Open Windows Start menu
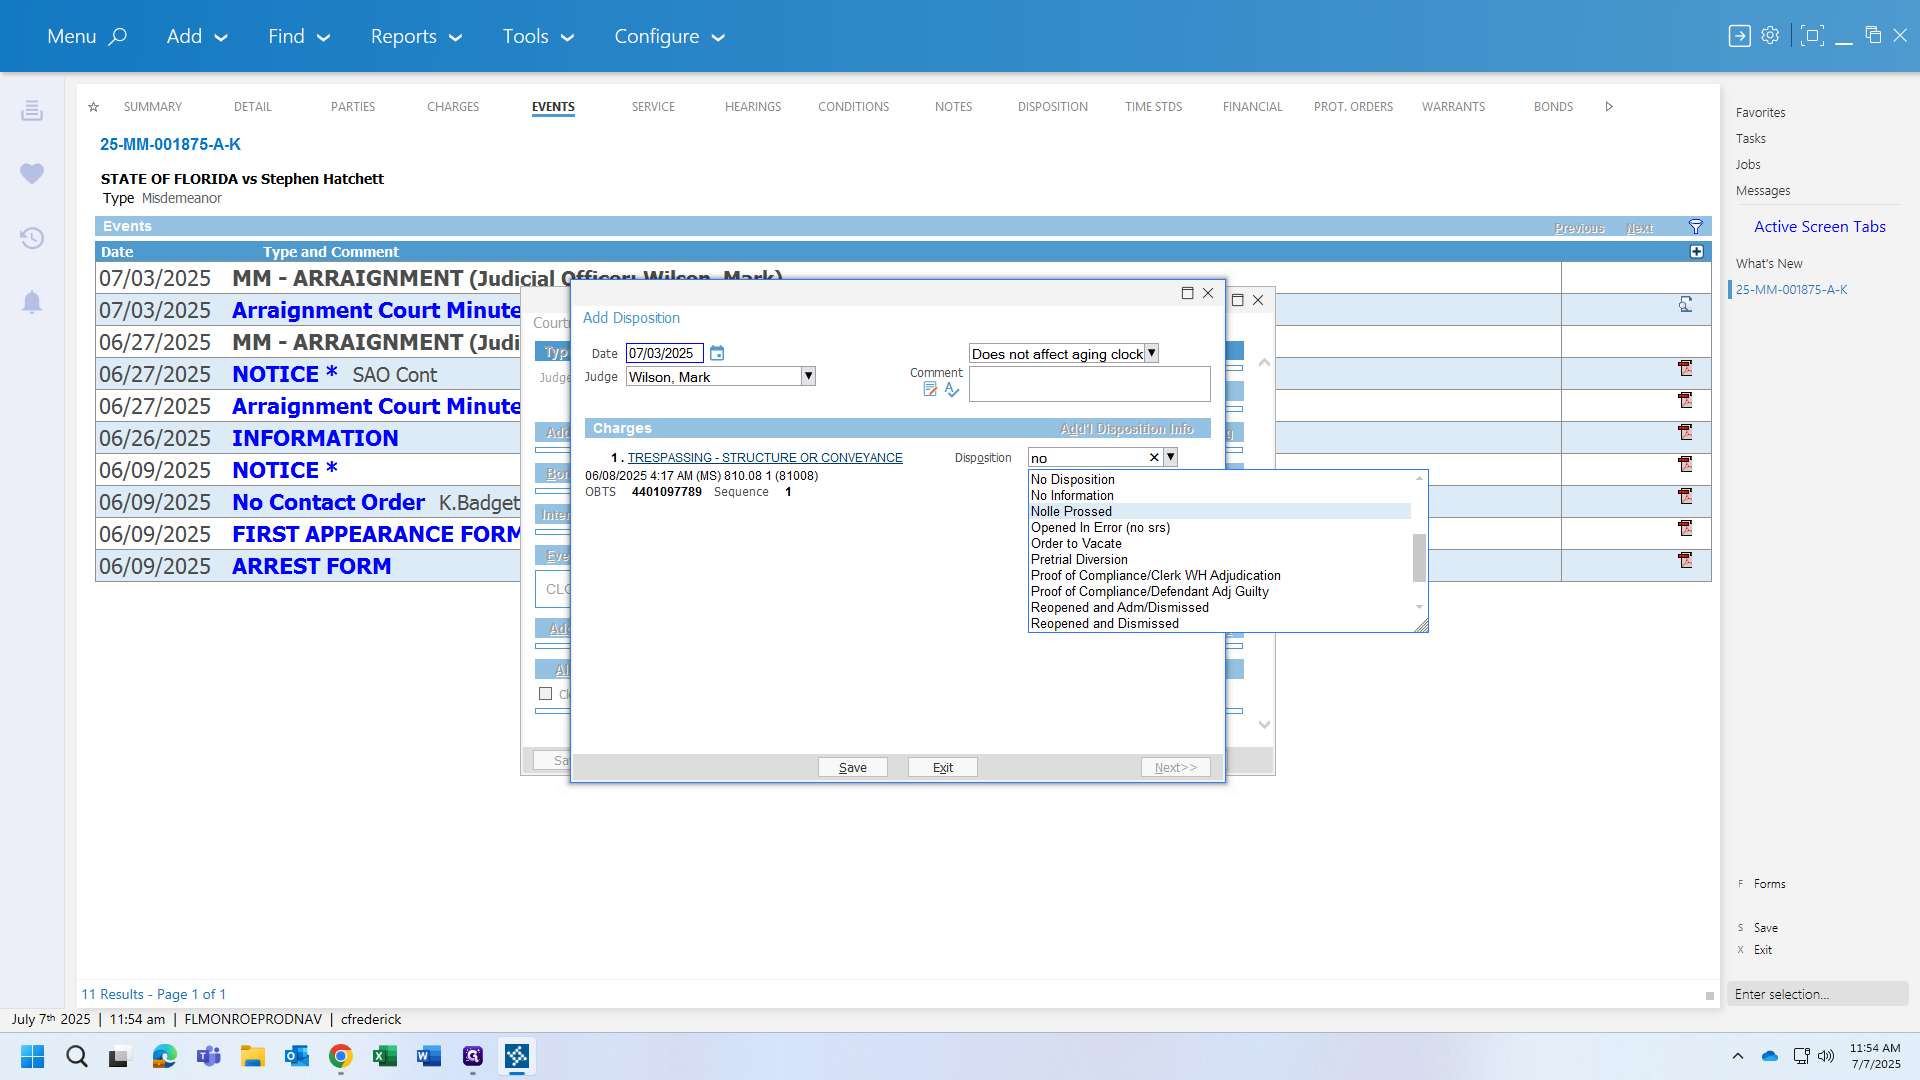The image size is (1920, 1080). [x=32, y=1056]
